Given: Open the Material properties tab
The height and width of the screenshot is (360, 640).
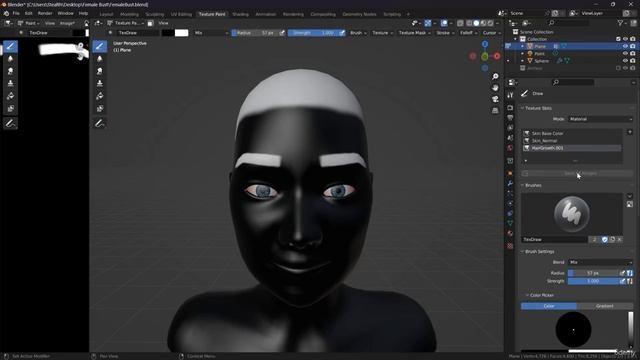Looking at the screenshot, I should pyautogui.click(x=510, y=233).
